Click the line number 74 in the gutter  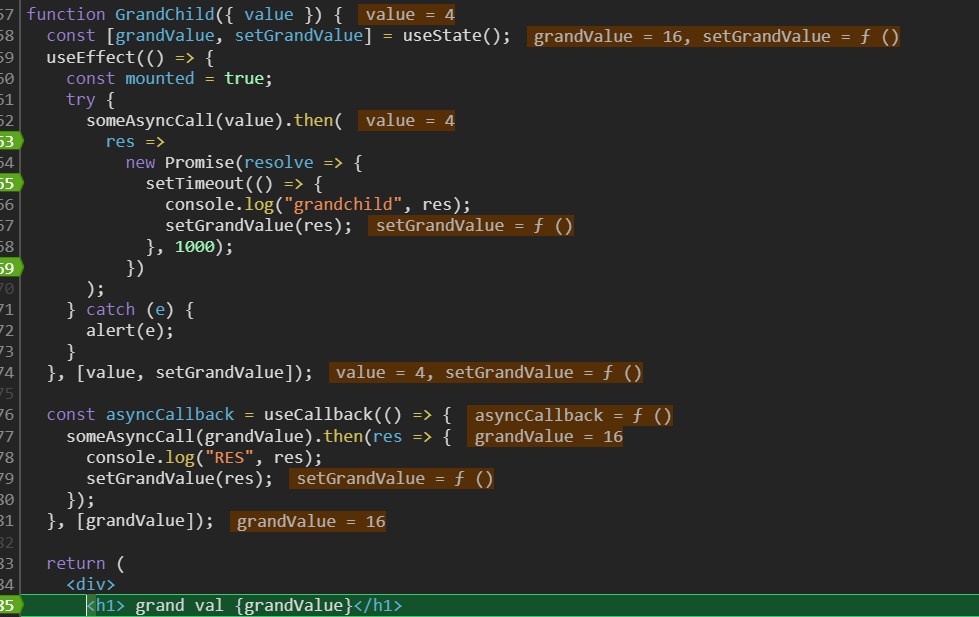pos(7,373)
